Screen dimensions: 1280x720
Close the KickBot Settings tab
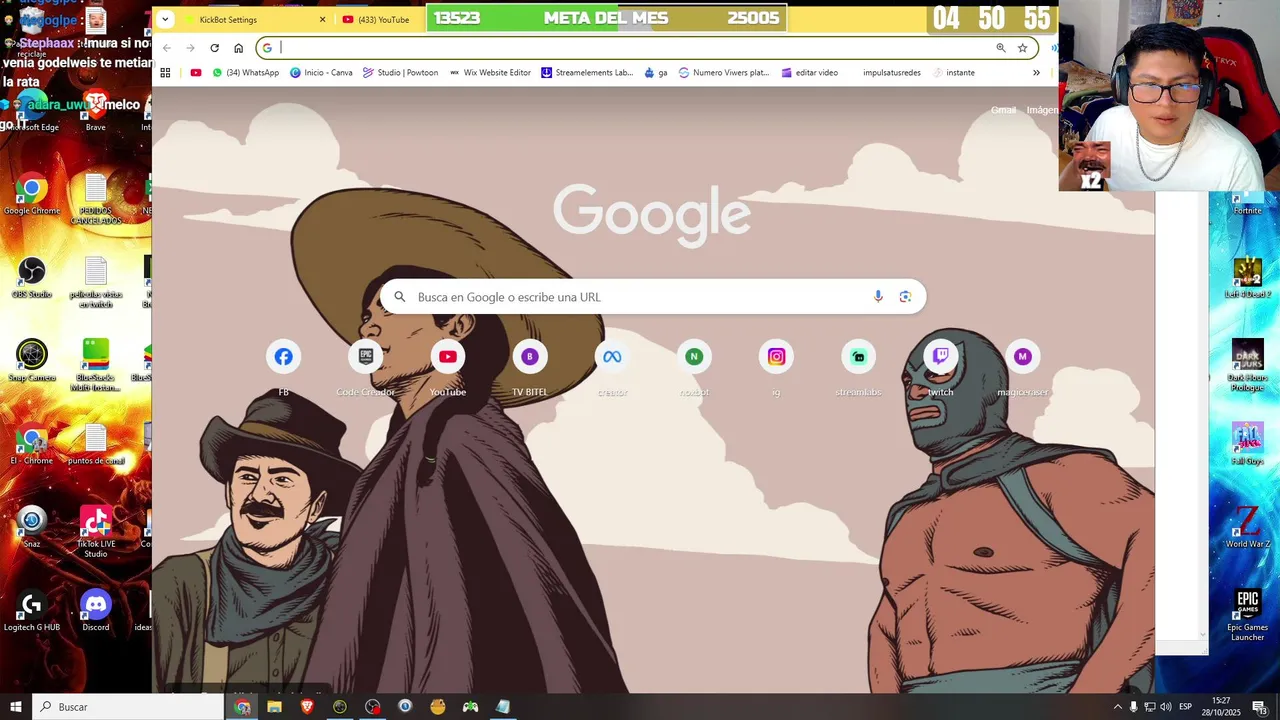click(322, 19)
